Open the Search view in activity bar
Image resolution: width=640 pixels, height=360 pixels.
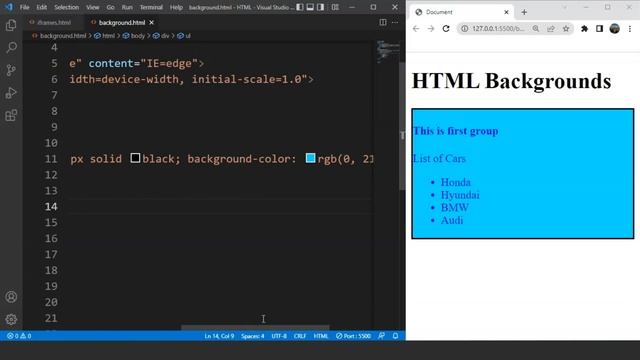click(x=11, y=47)
